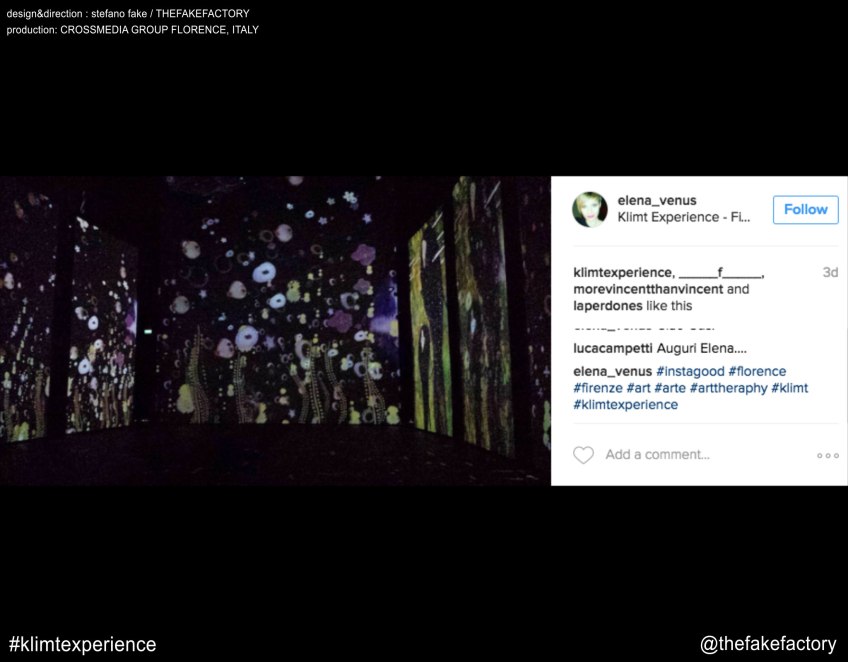The width and height of the screenshot is (848, 662).
Task: Open elena_venus username in post header
Action: click(x=657, y=200)
